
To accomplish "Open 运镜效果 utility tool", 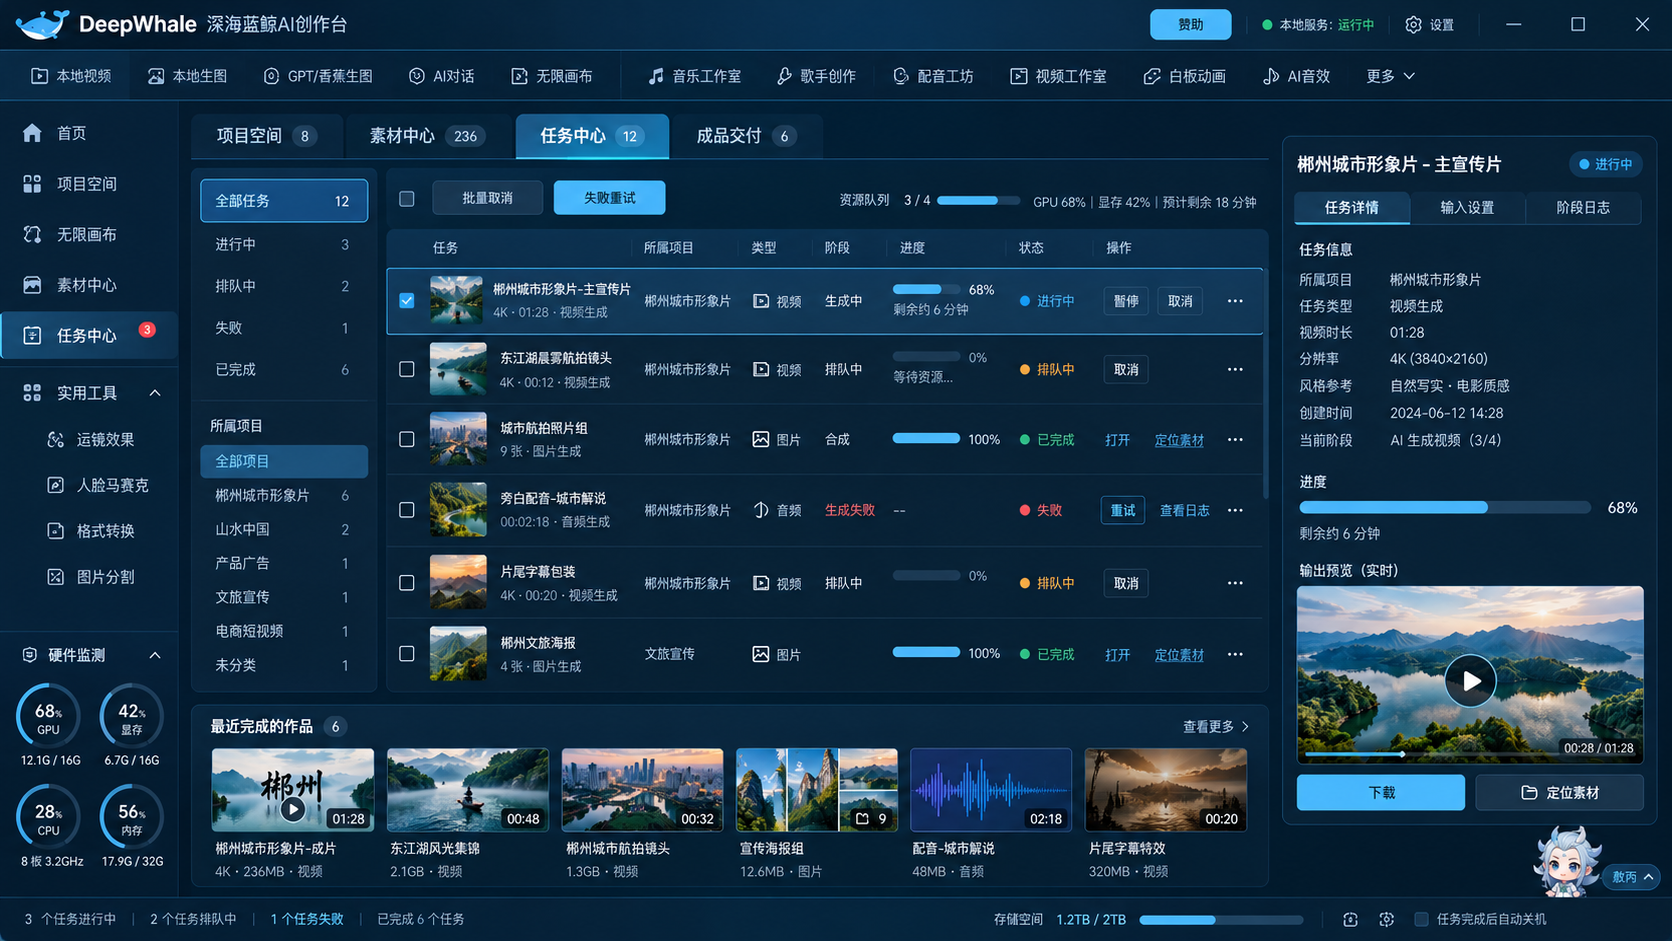I will click(x=92, y=439).
